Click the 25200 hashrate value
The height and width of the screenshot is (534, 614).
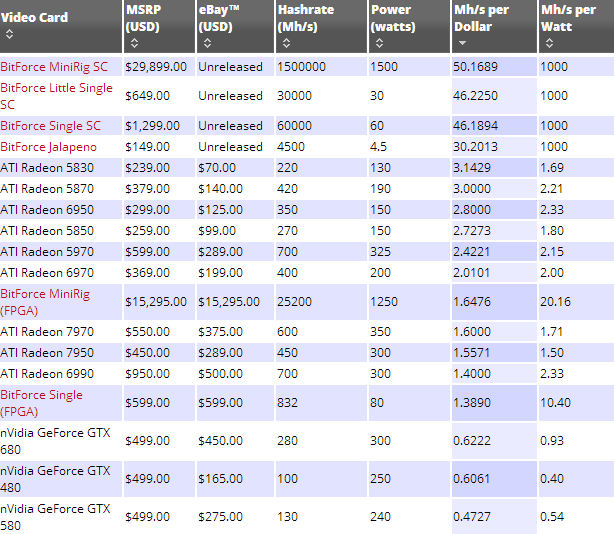point(294,302)
